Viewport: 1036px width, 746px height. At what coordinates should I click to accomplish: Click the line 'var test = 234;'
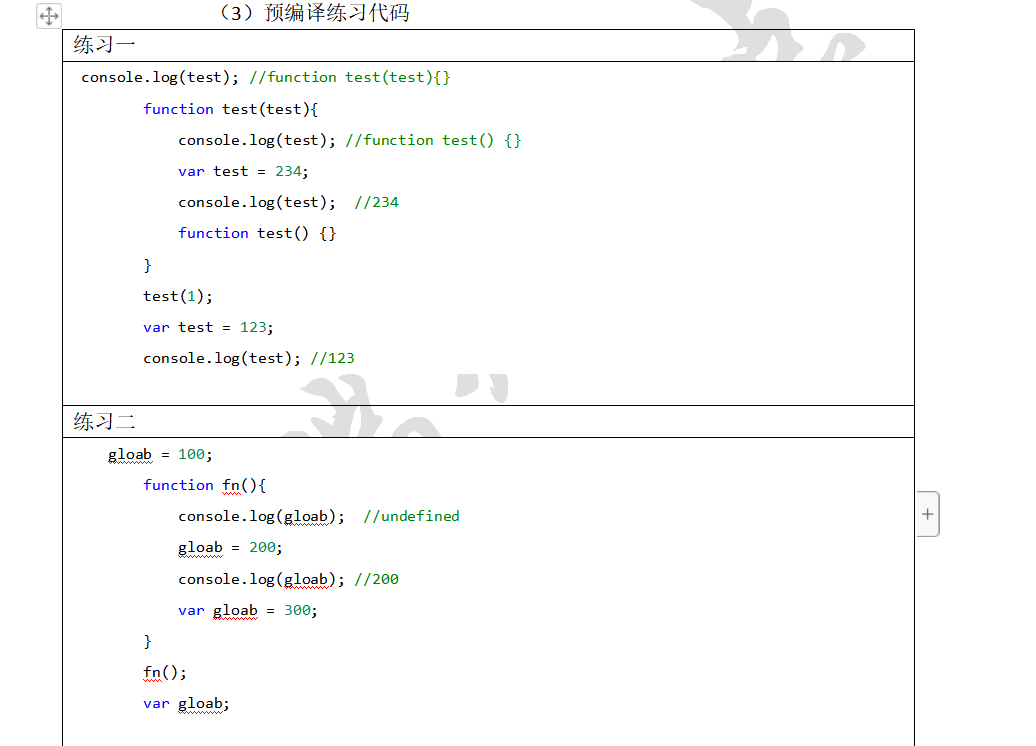point(243,171)
